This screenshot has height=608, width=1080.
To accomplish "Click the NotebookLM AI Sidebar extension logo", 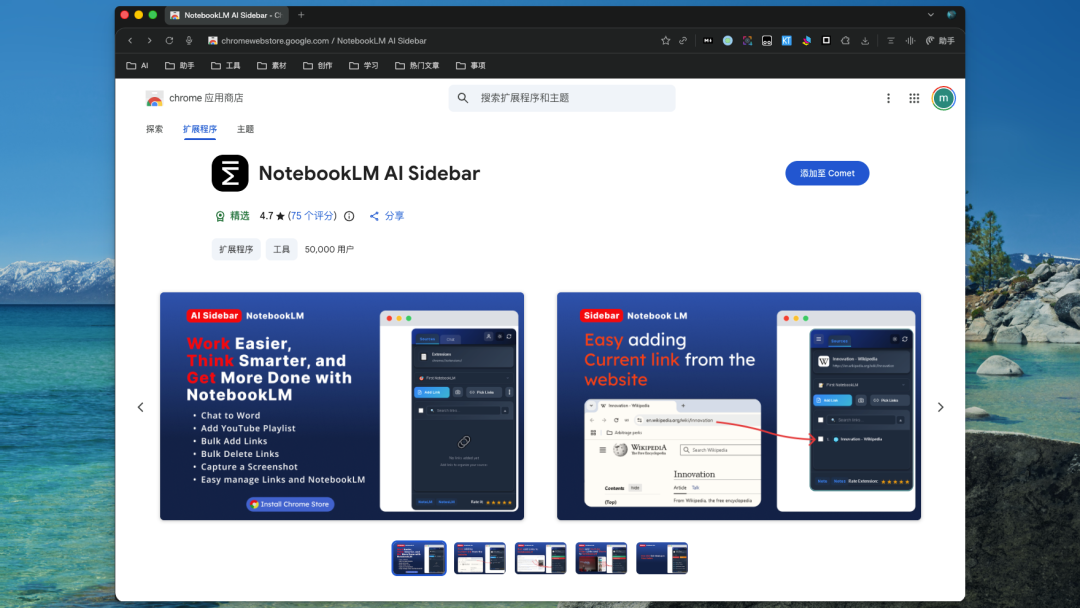I will coord(230,173).
